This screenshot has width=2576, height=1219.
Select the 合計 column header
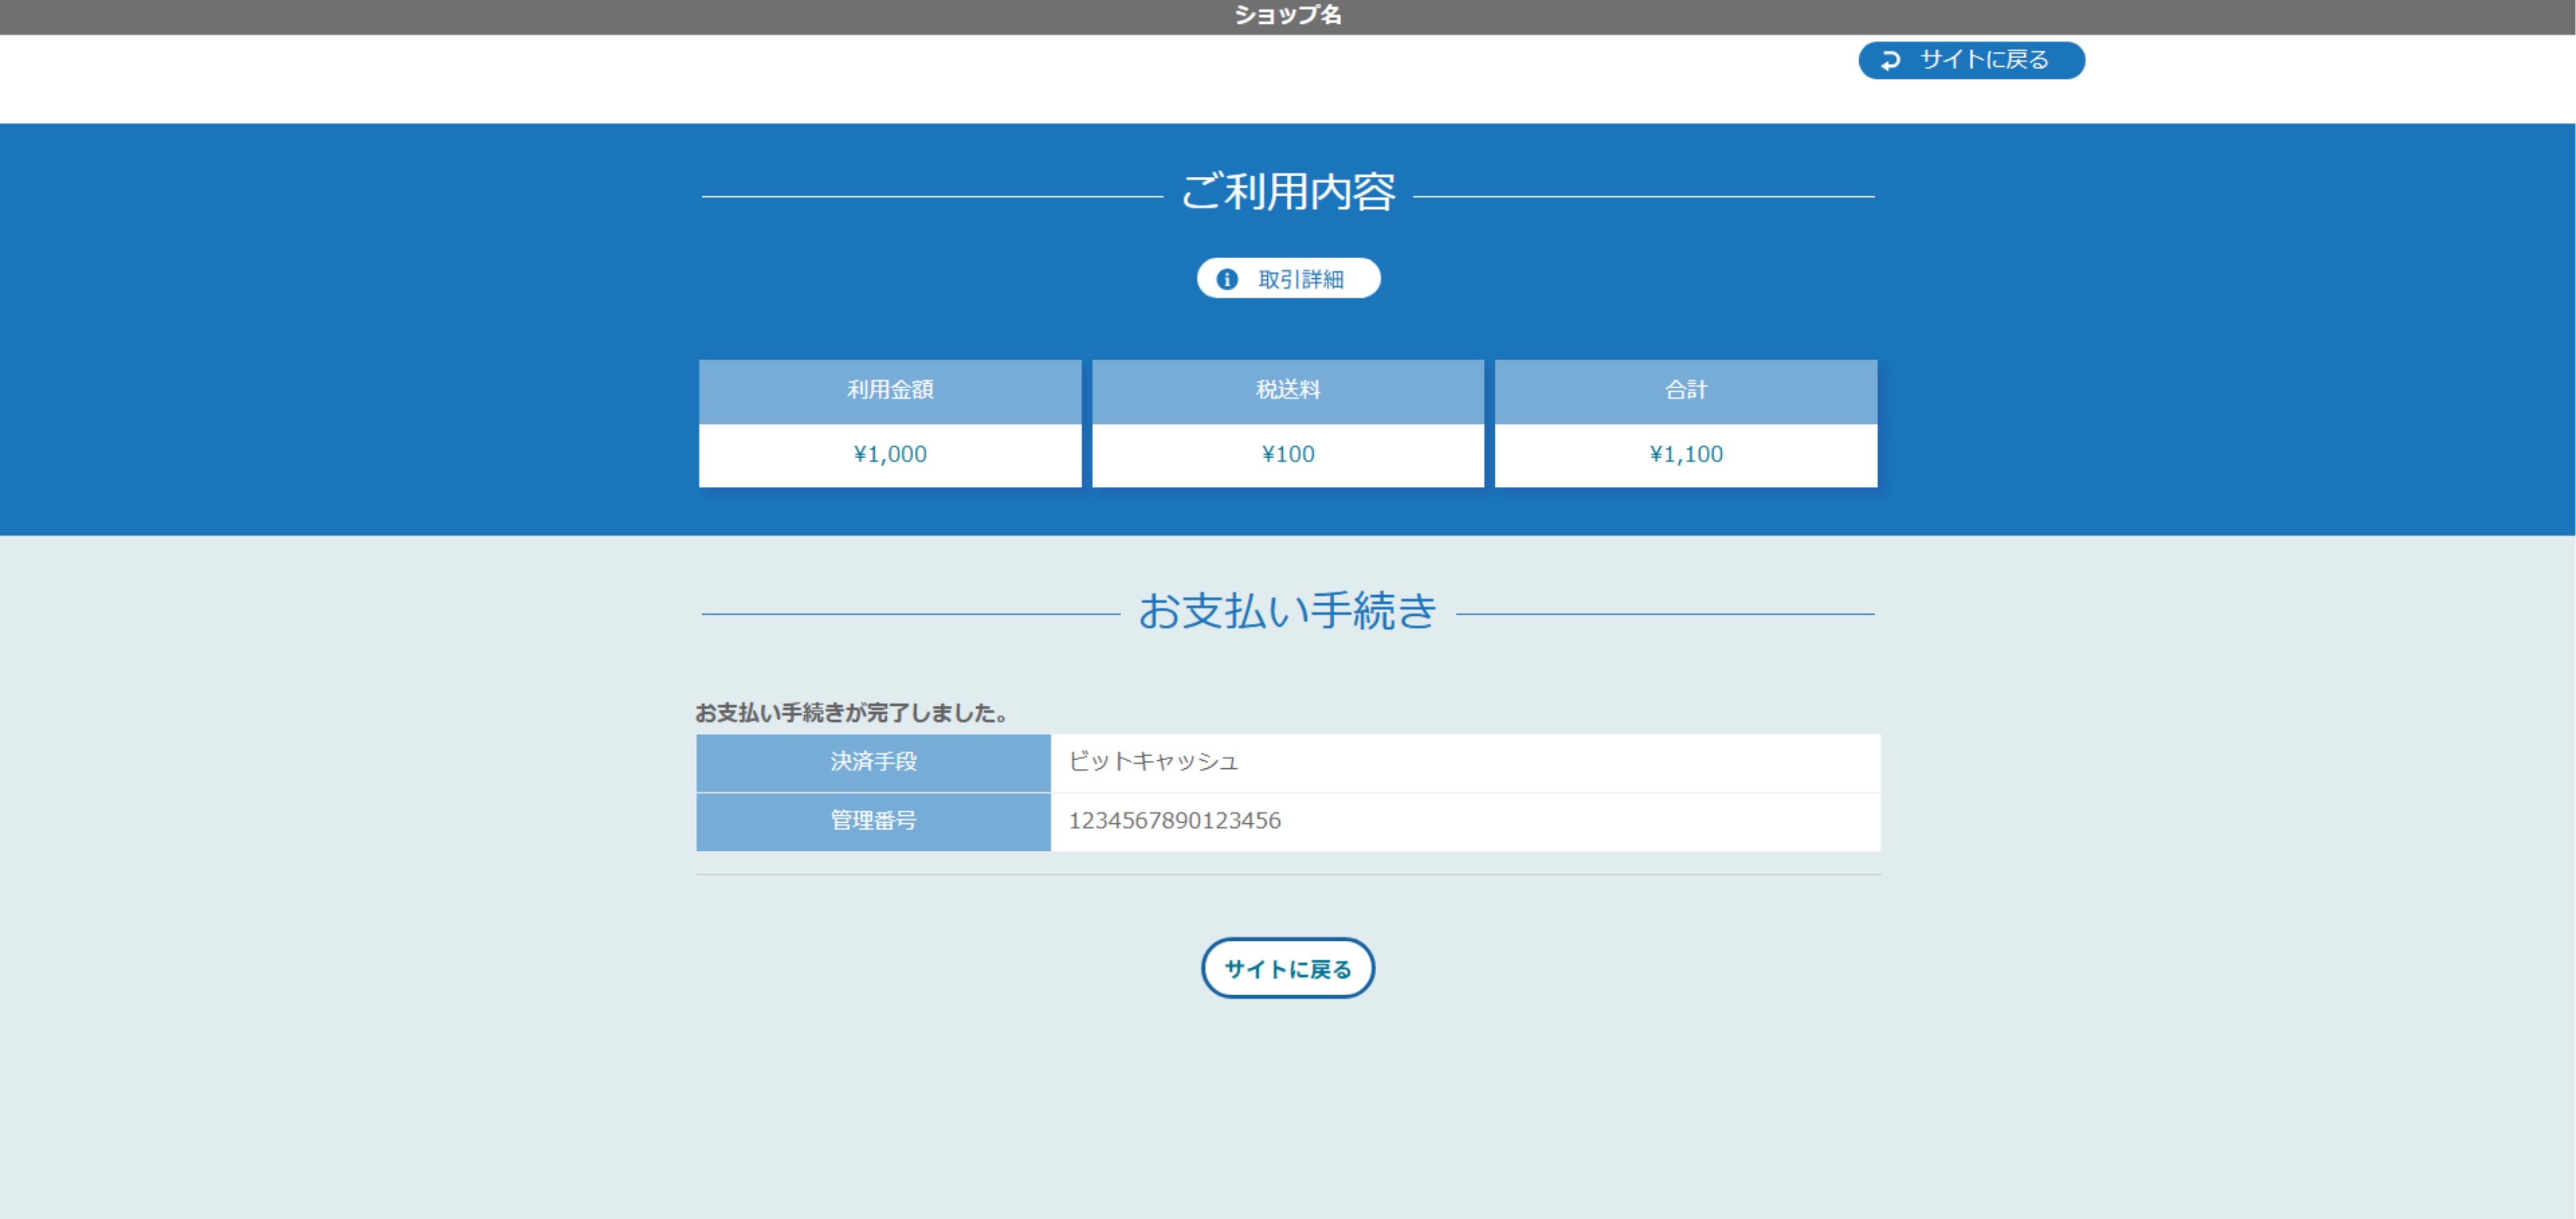(x=1686, y=391)
